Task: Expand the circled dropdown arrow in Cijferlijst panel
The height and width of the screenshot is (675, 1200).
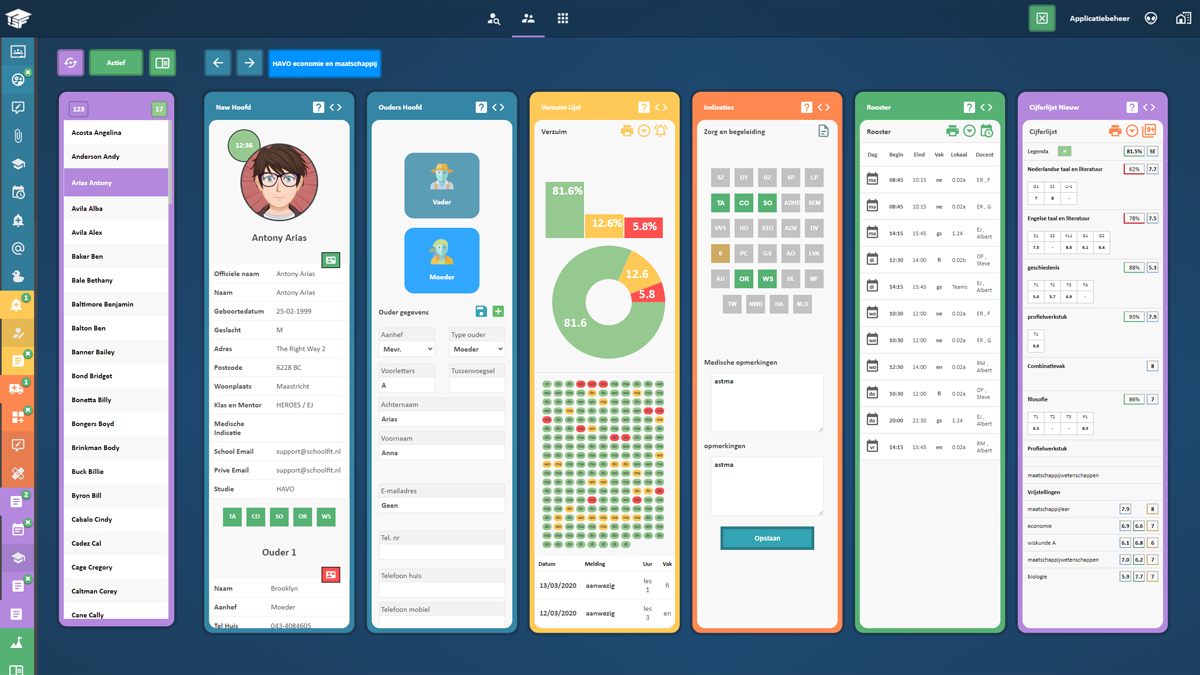Action: [1132, 131]
